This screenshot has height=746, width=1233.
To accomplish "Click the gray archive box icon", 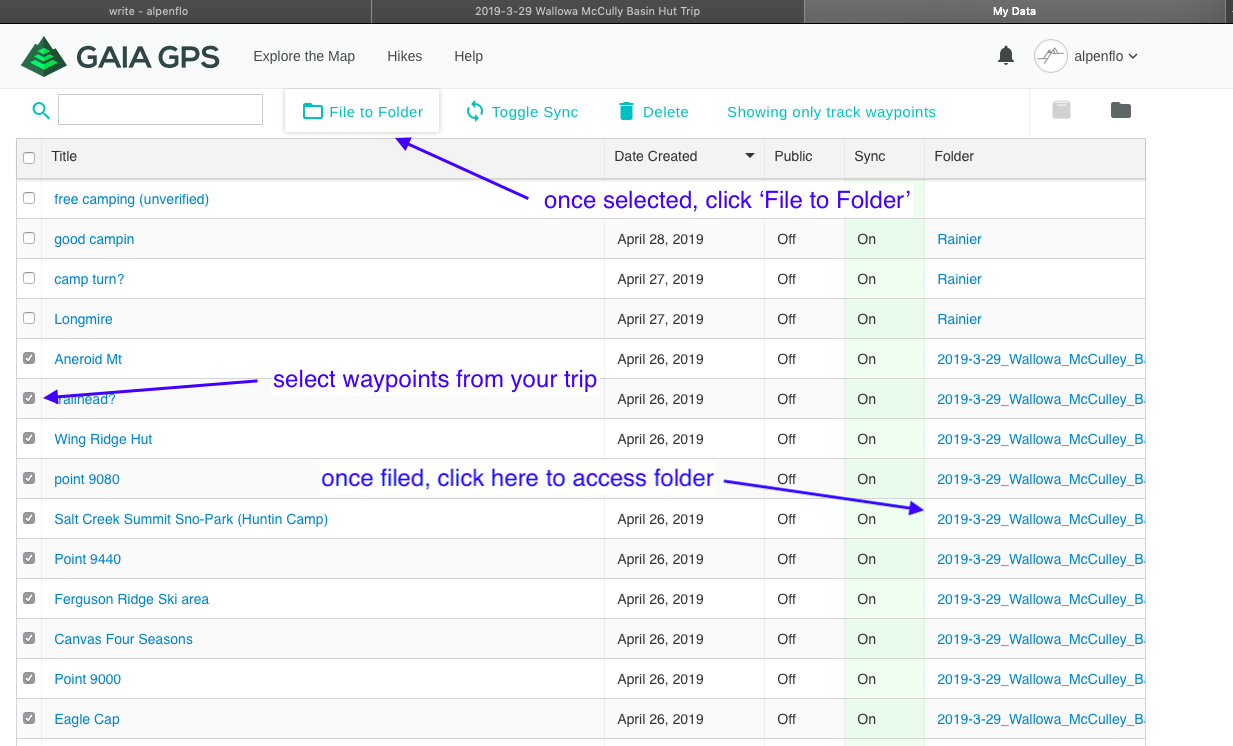I will [x=1061, y=110].
